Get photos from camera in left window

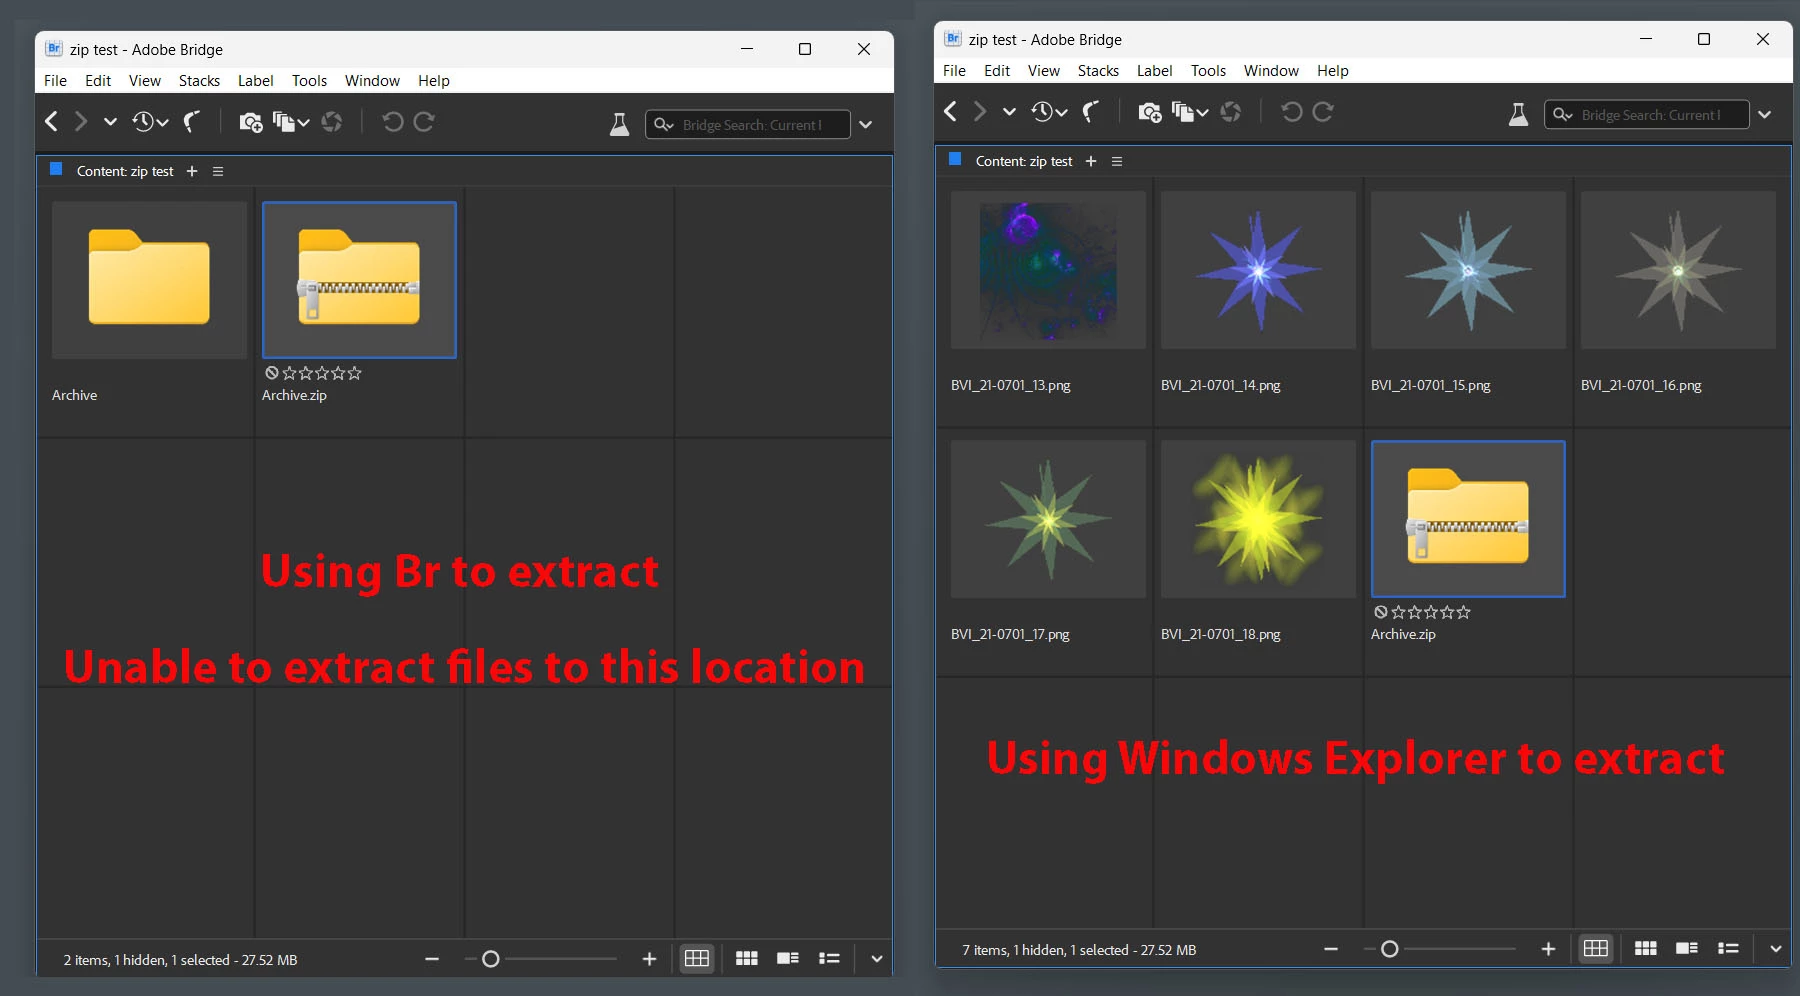(250, 122)
